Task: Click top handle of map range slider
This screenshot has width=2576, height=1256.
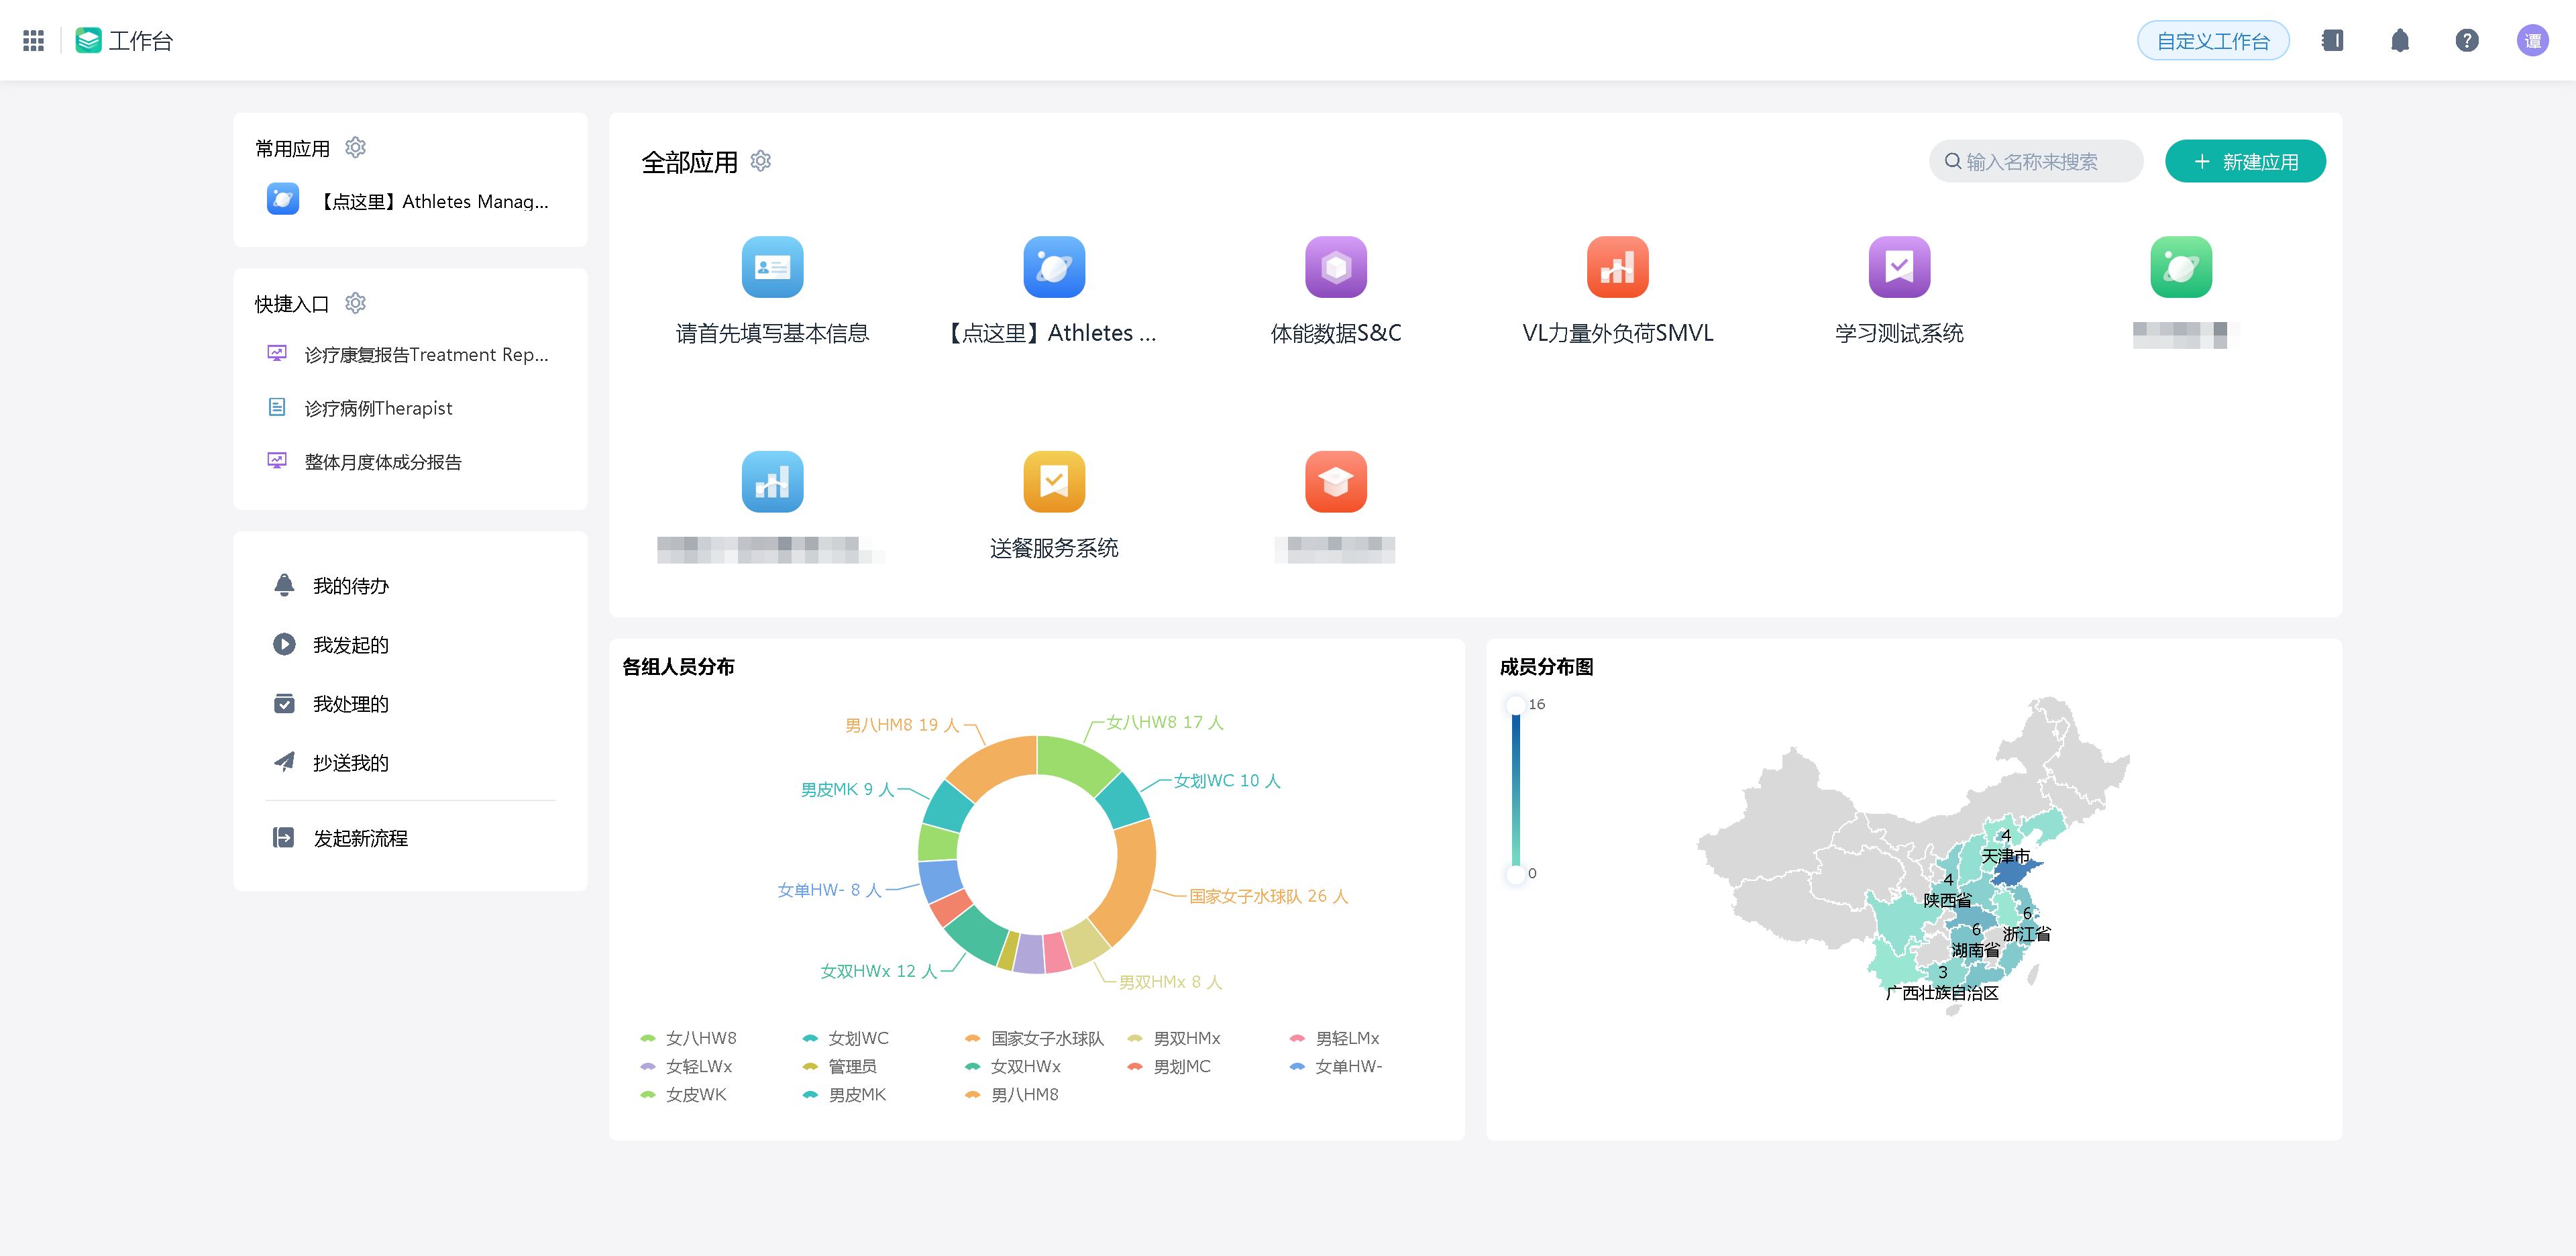Action: coord(1516,705)
